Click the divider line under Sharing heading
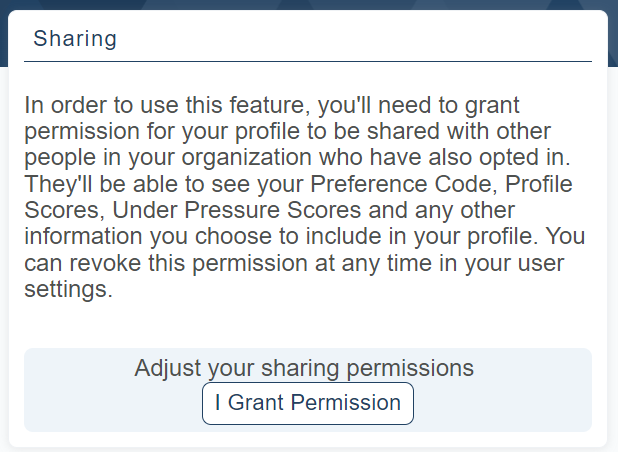618x452 pixels. point(308,62)
